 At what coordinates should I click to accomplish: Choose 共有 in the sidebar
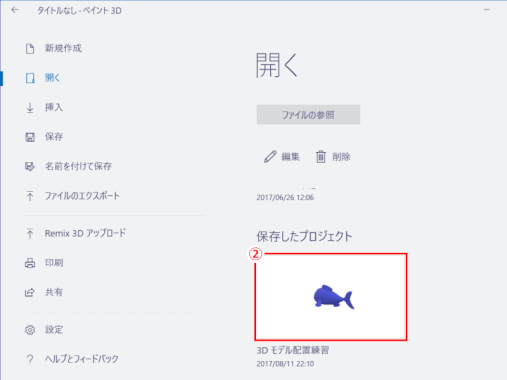click(x=54, y=292)
